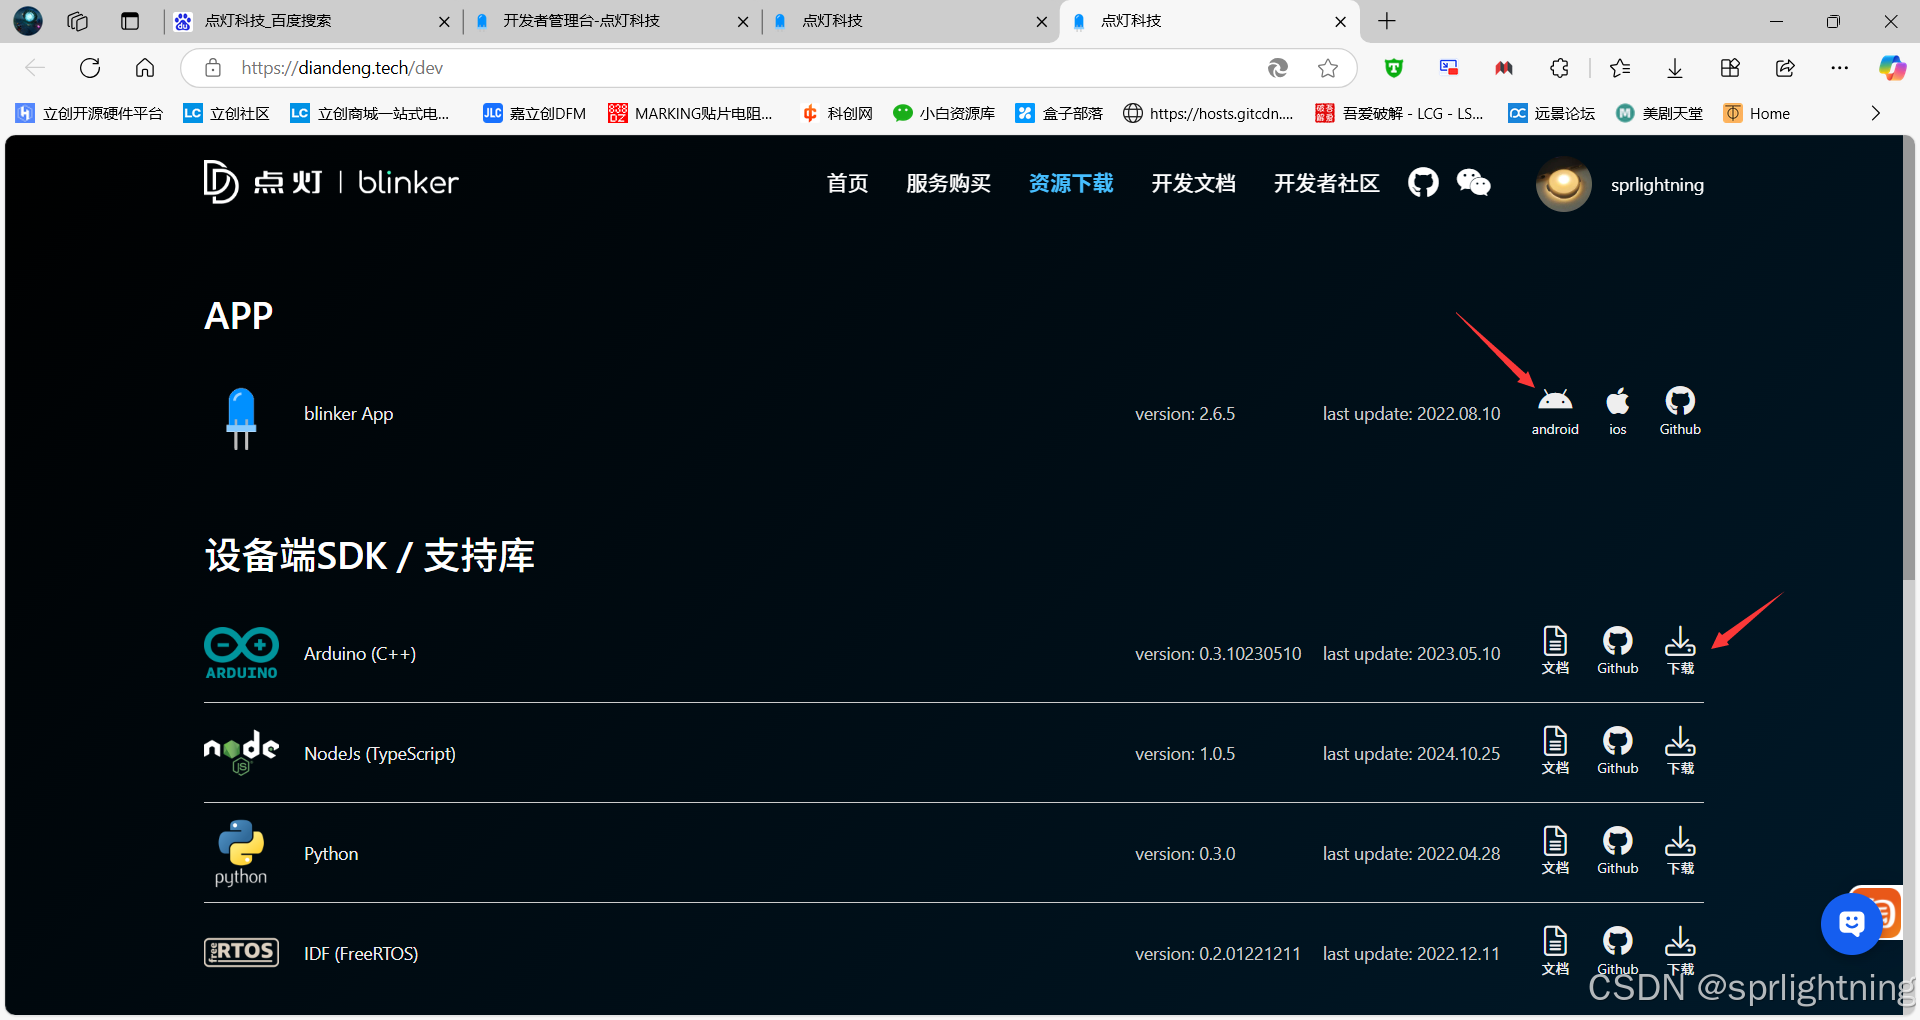Open the 立创开源硬件平台 bookmark

pos(90,113)
